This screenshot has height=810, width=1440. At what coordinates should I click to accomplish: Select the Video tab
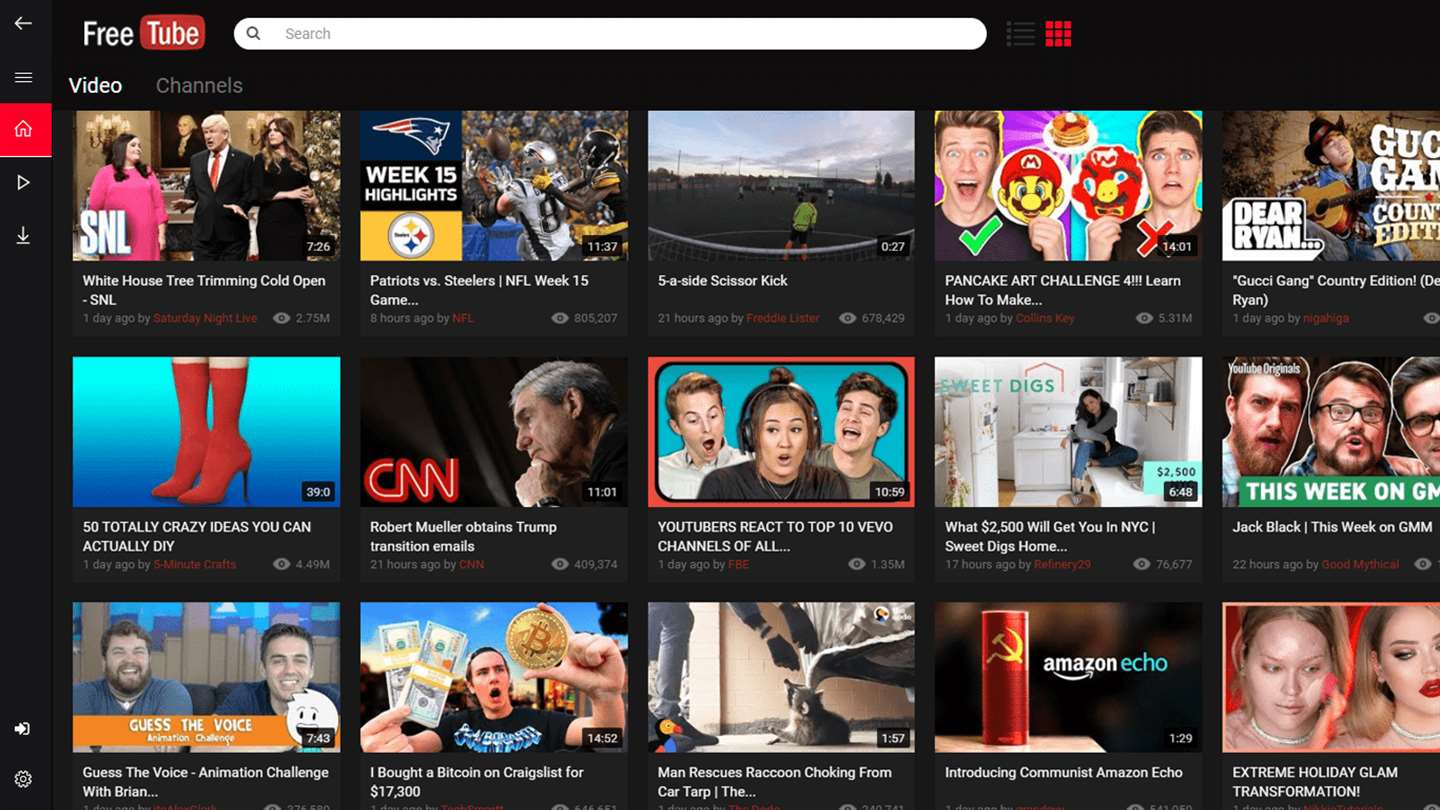pyautogui.click(x=95, y=86)
